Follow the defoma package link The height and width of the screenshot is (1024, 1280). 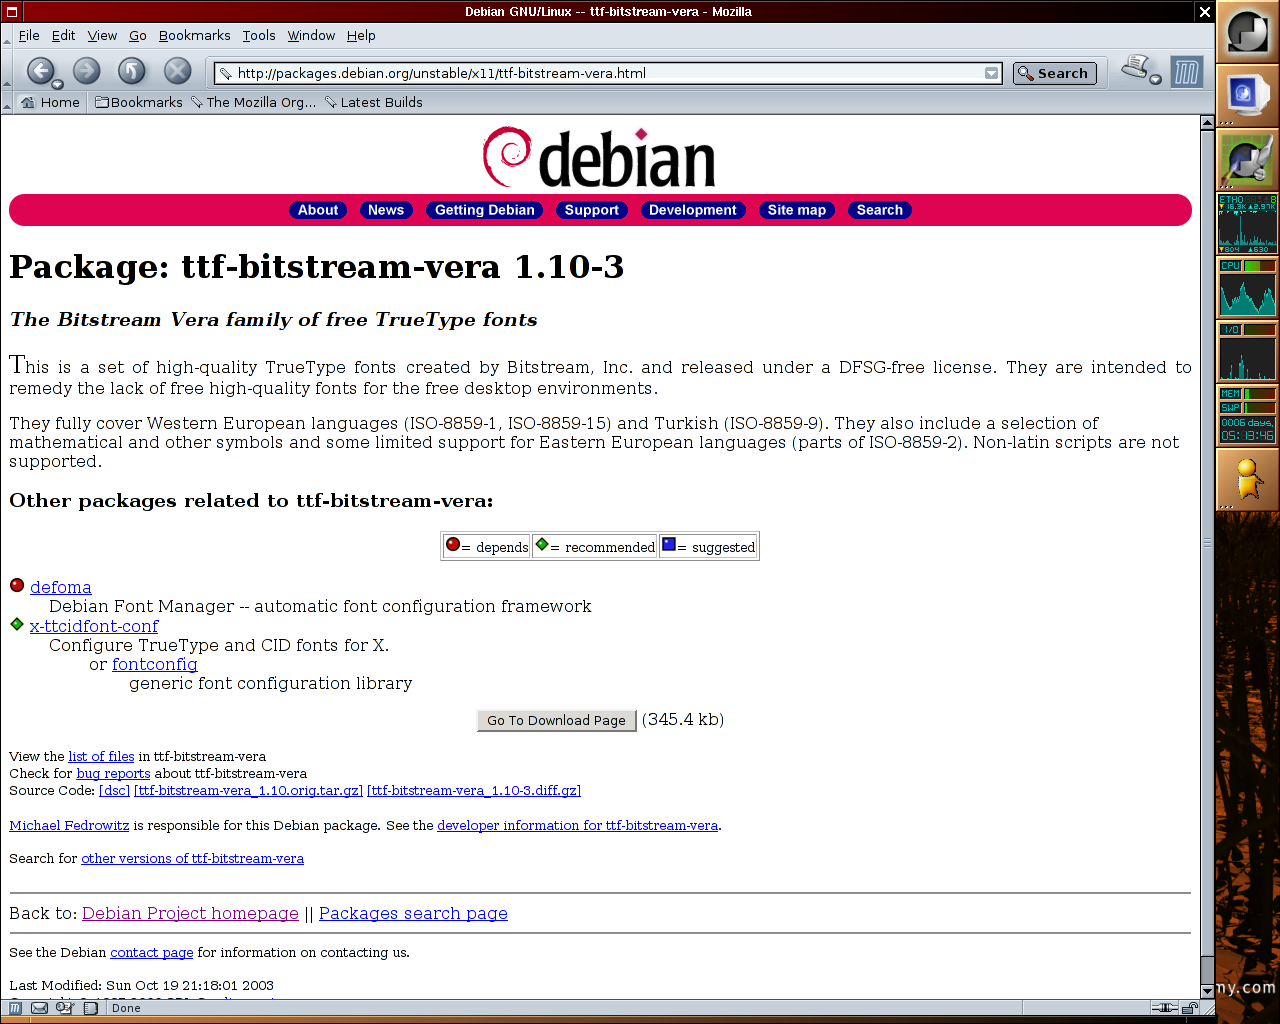click(60, 587)
